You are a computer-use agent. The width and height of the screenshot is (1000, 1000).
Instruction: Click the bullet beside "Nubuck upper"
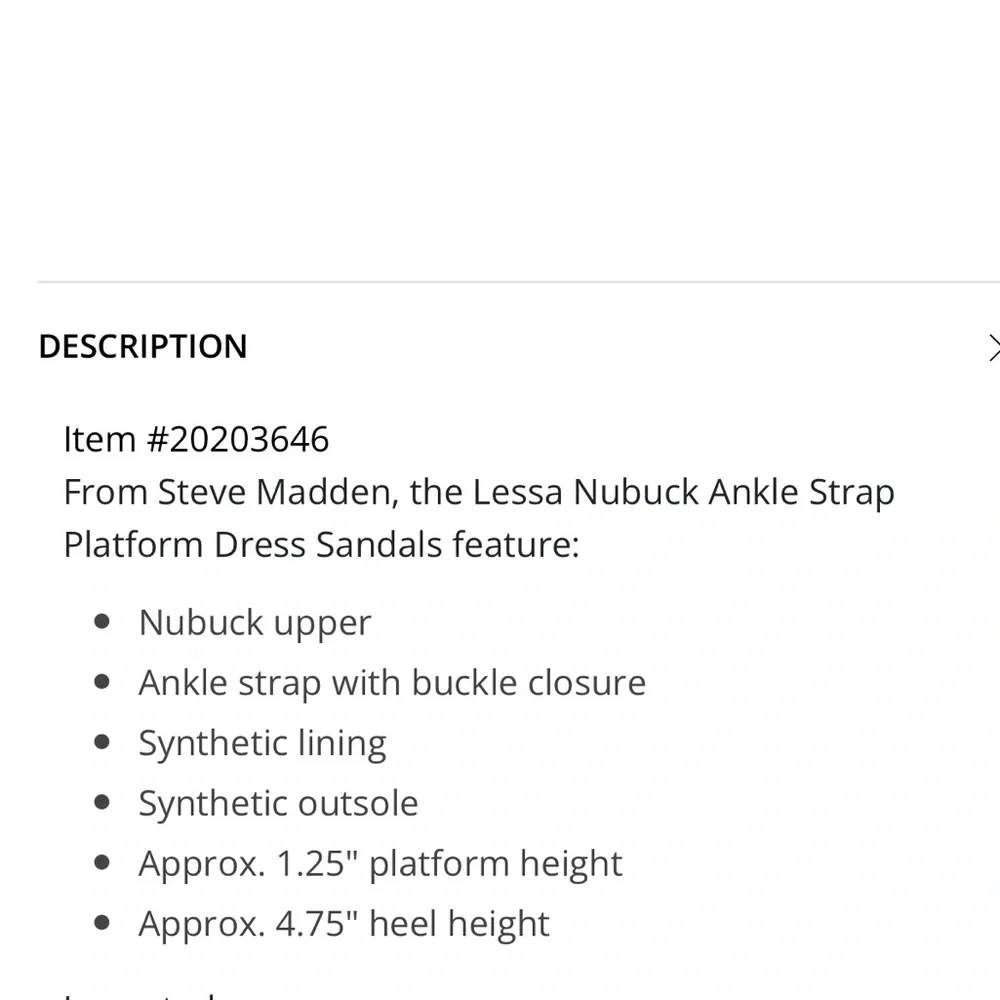coord(102,621)
